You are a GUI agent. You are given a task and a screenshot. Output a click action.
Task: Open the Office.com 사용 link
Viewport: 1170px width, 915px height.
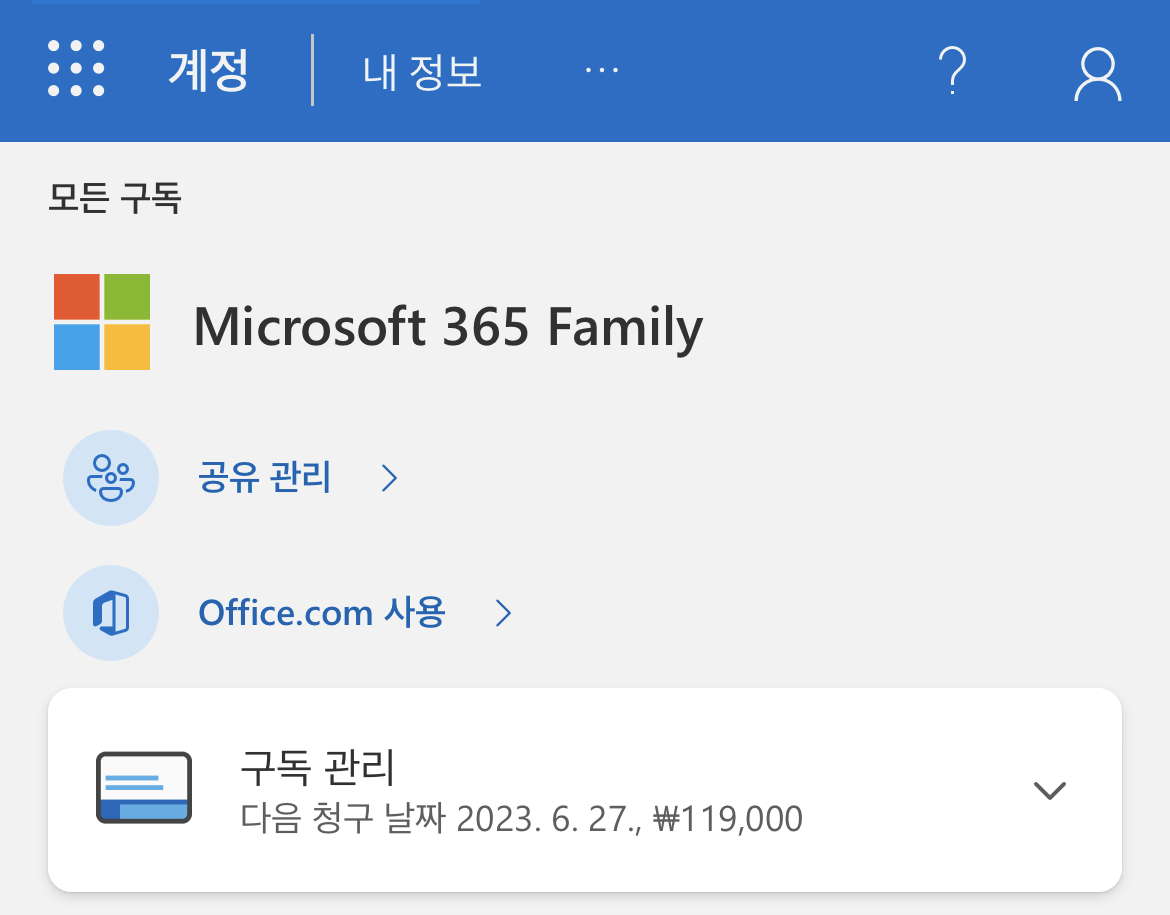[x=322, y=613]
